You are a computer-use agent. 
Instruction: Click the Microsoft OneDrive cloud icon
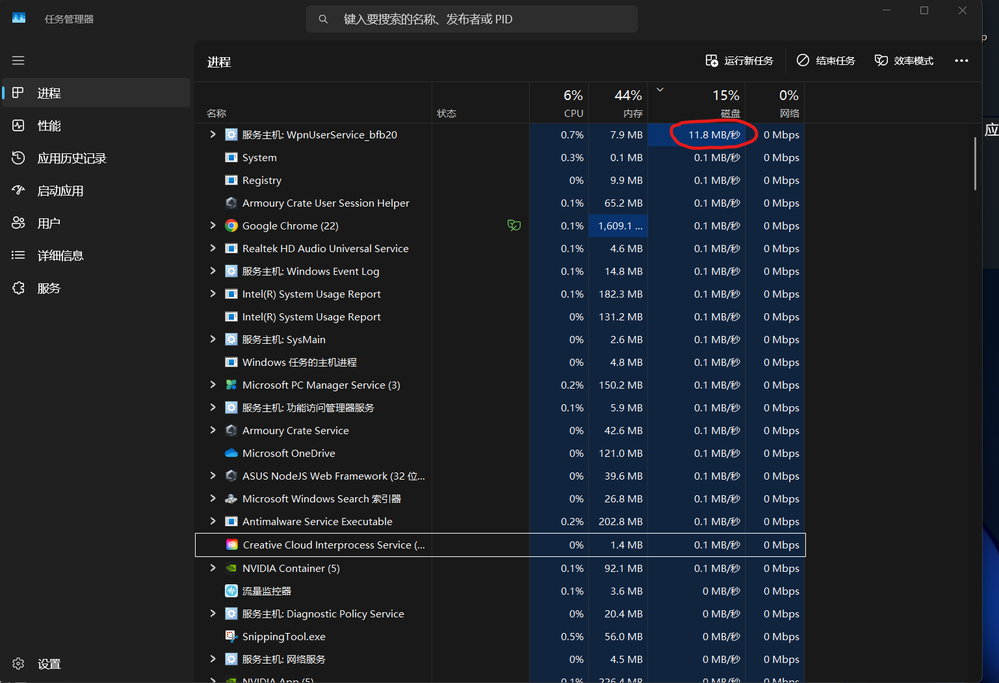[x=231, y=453]
